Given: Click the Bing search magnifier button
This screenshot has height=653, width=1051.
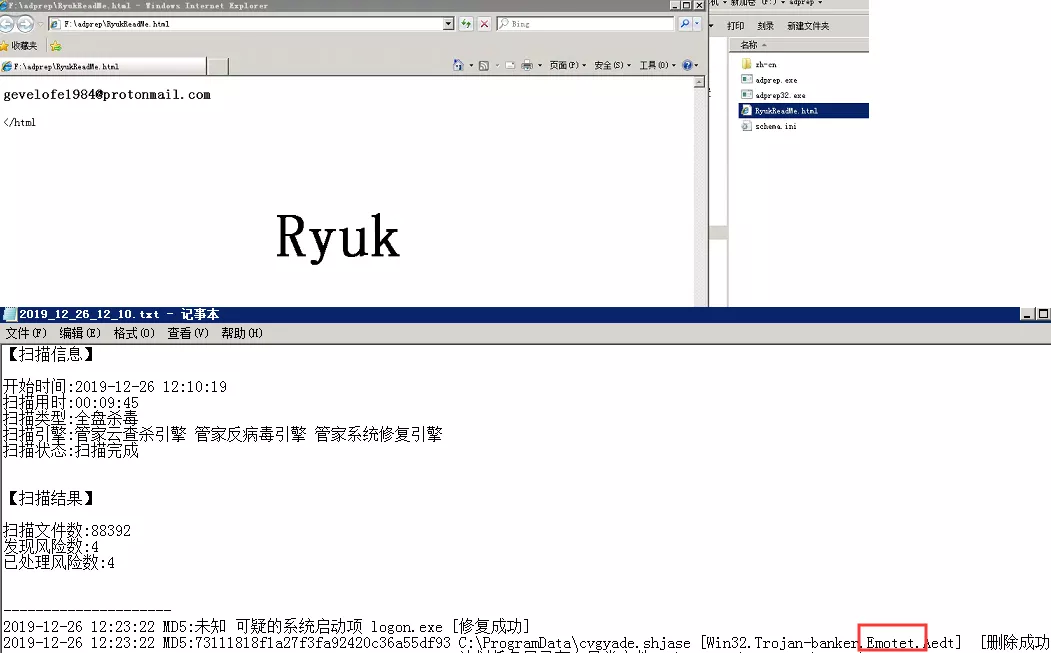Looking at the screenshot, I should (x=685, y=24).
